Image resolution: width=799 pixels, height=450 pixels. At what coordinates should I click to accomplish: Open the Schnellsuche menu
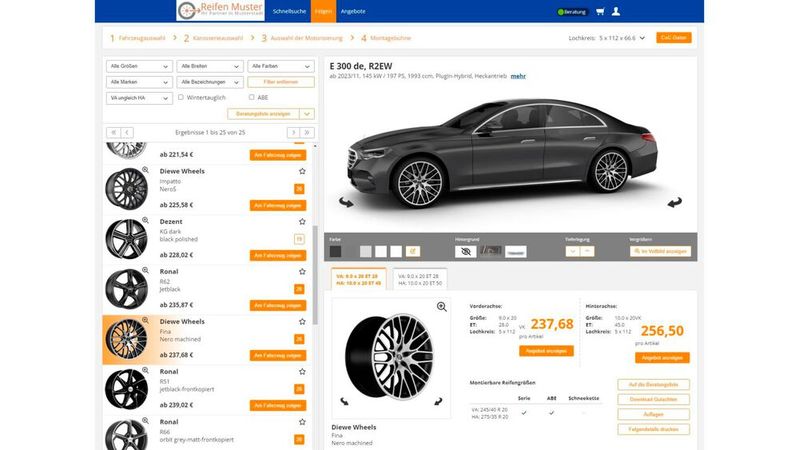coord(289,11)
